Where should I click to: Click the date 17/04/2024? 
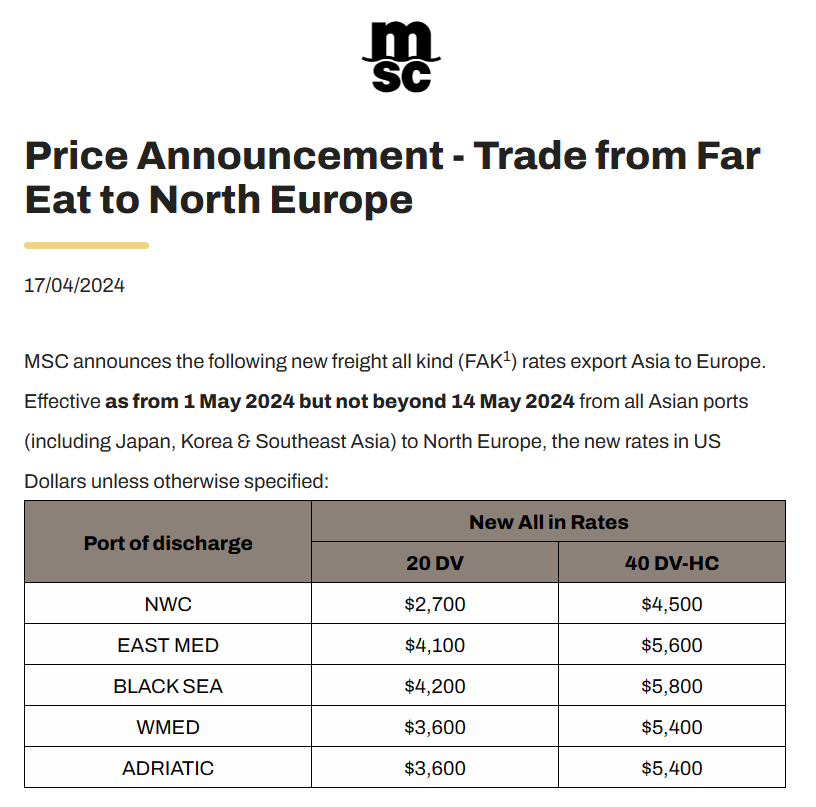point(74,286)
